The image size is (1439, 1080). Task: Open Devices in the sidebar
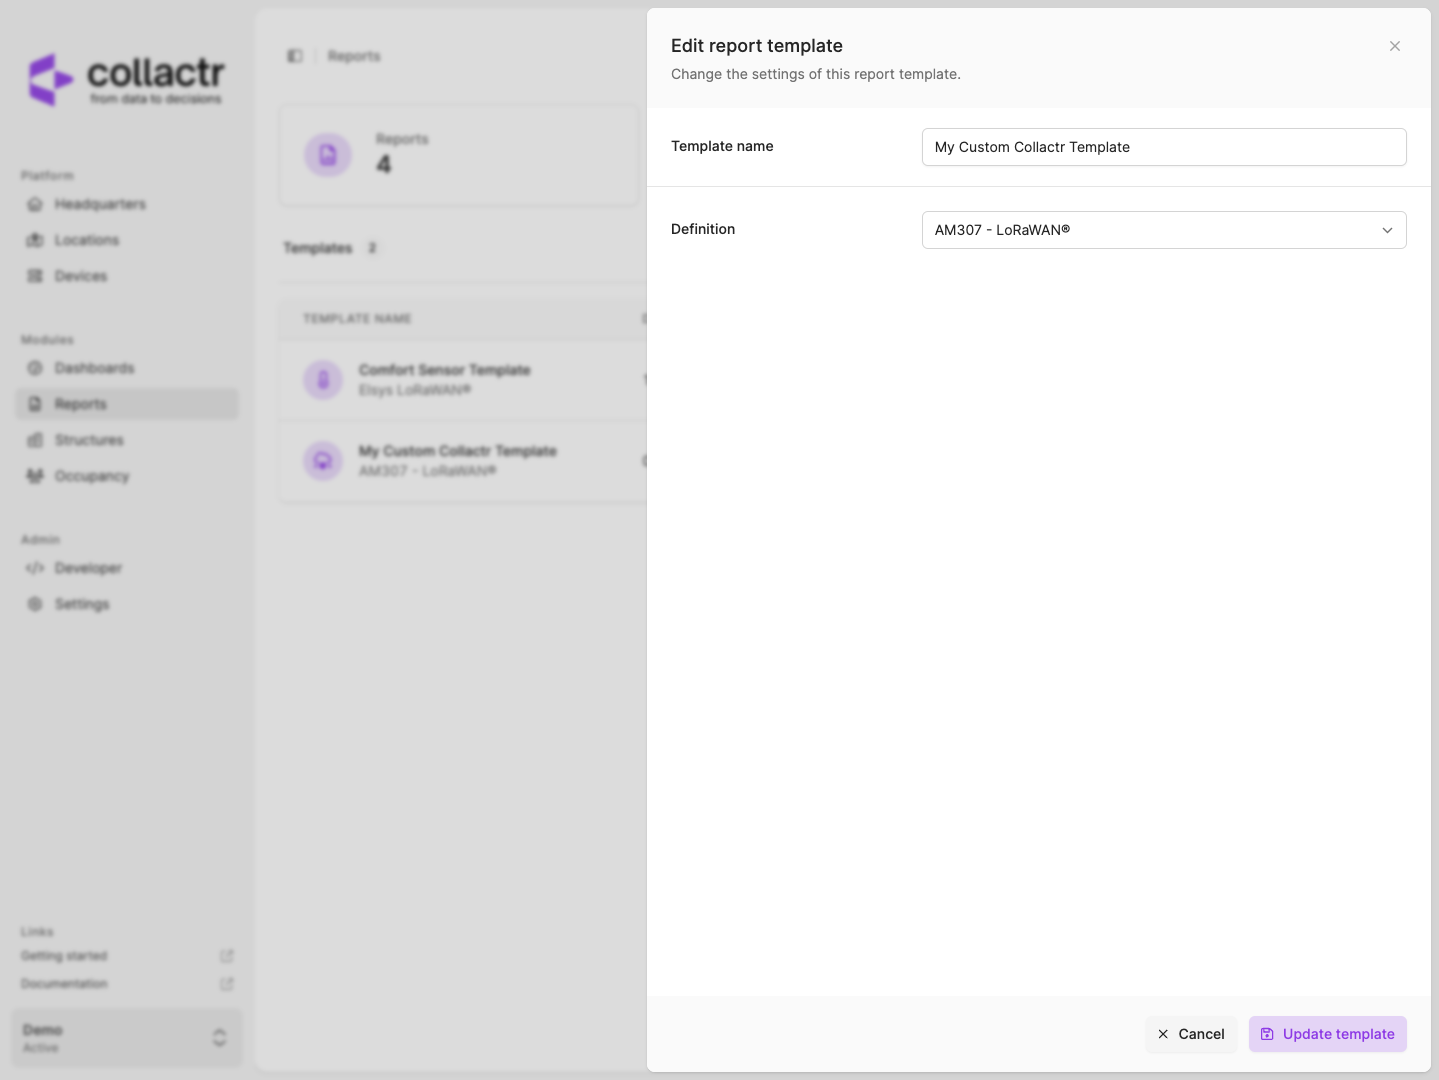127,276
